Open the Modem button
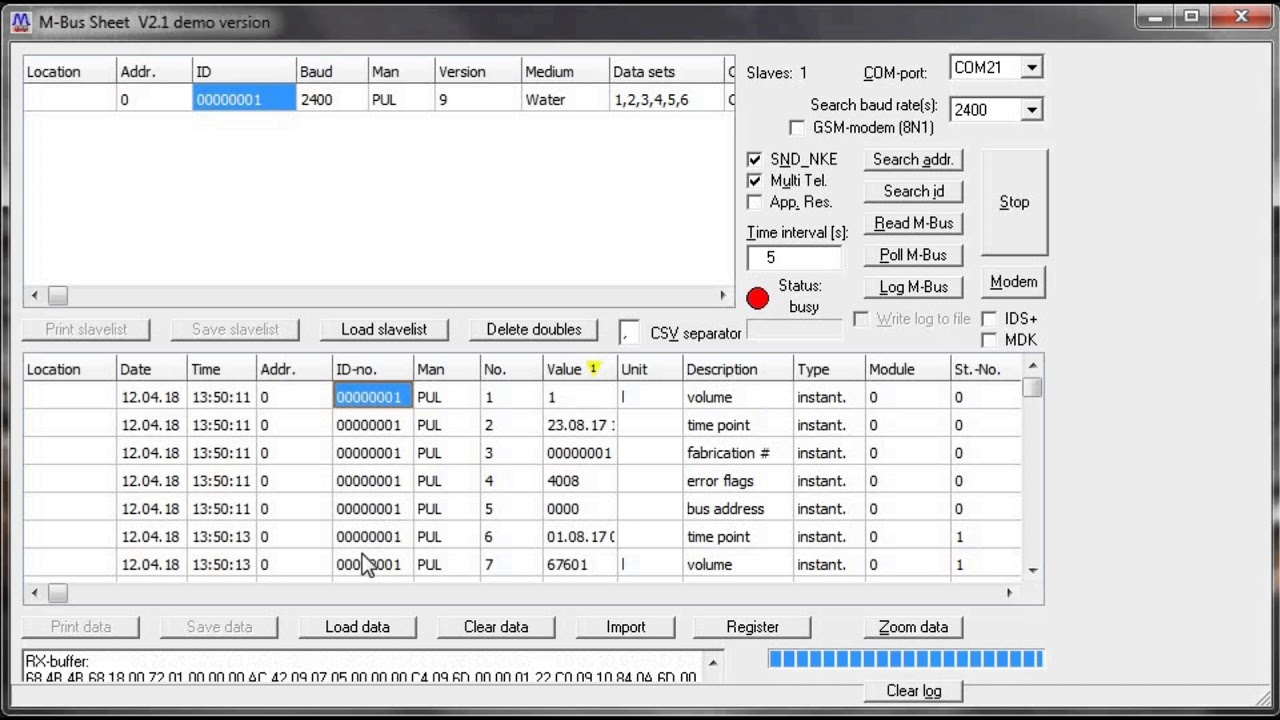The width and height of the screenshot is (1280, 720). point(1014,282)
